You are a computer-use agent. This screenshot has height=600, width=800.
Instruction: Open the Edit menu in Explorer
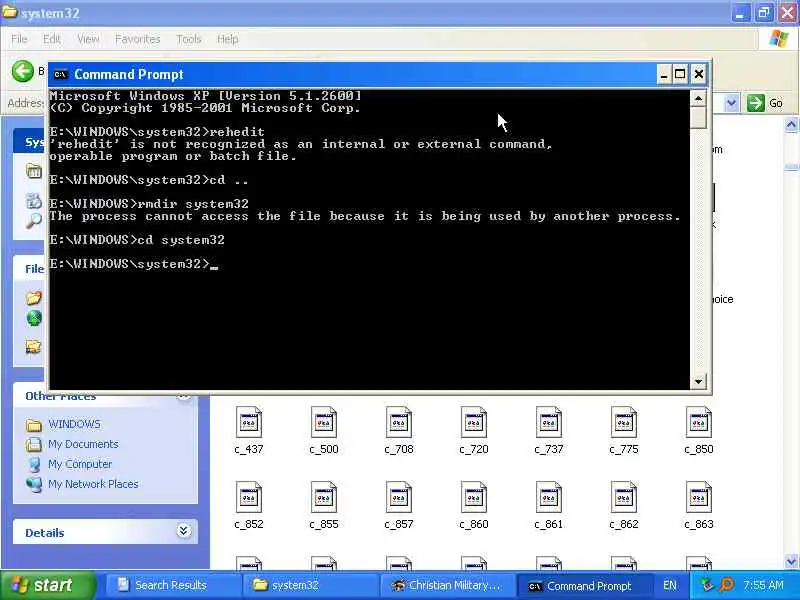click(x=52, y=39)
